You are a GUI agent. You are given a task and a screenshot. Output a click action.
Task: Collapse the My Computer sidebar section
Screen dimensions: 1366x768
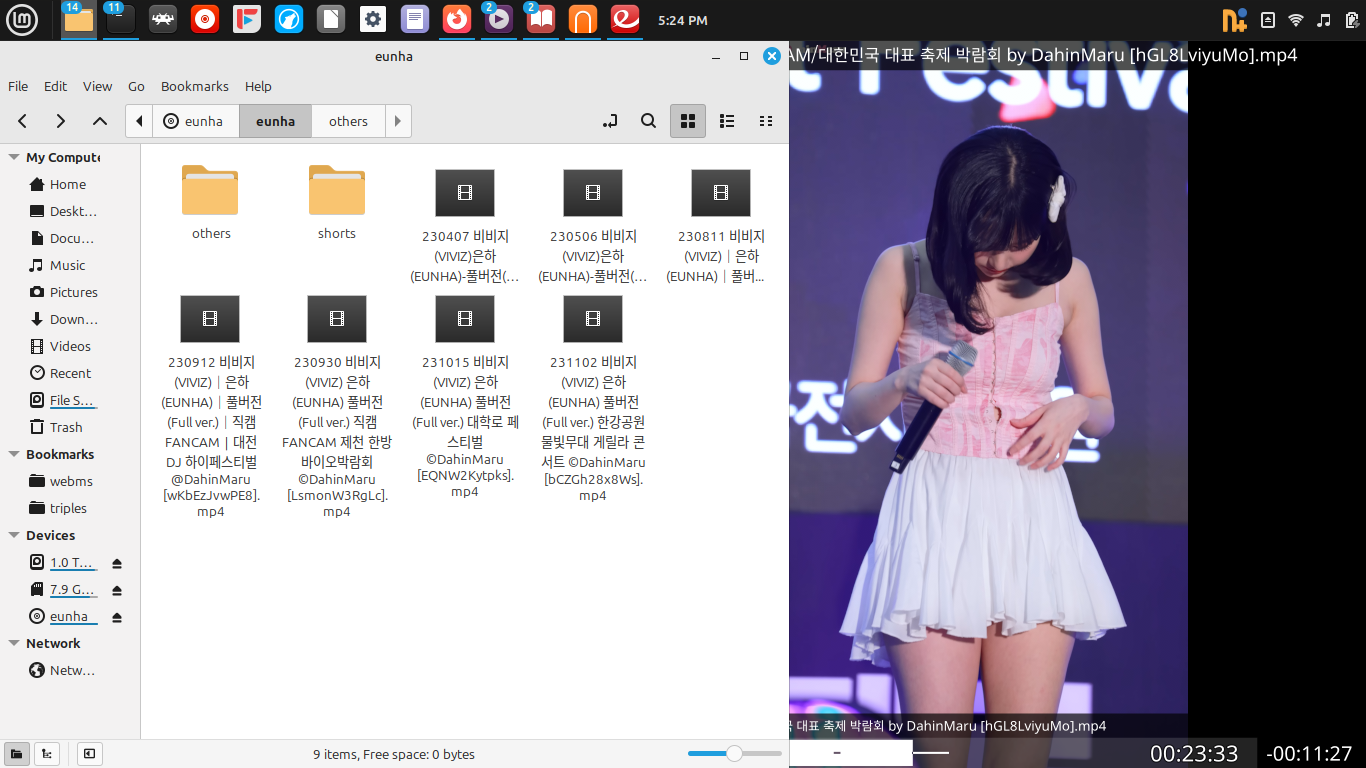pos(14,157)
